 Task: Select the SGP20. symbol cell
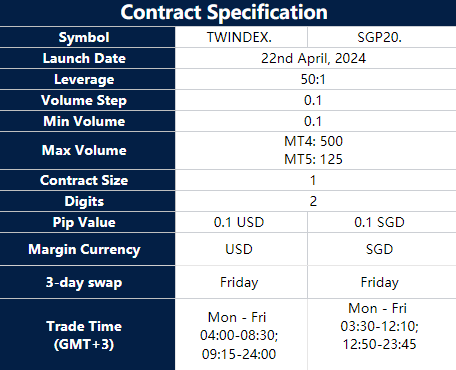click(382, 37)
